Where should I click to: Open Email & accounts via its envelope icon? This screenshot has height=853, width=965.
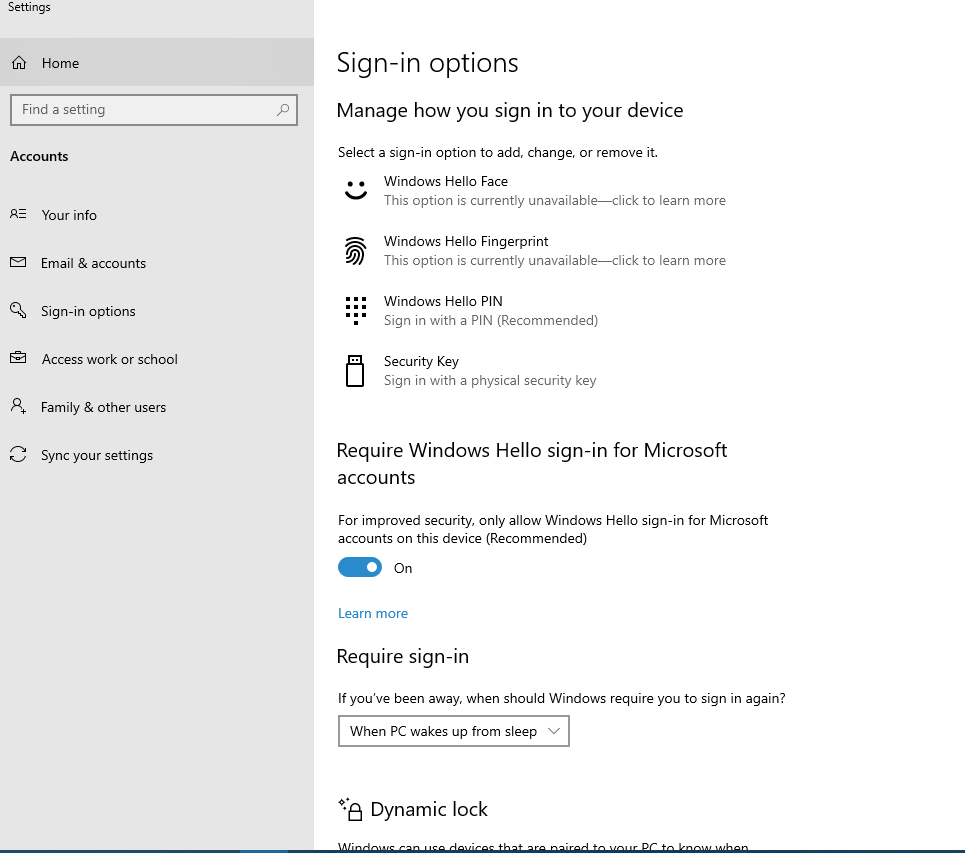click(18, 262)
